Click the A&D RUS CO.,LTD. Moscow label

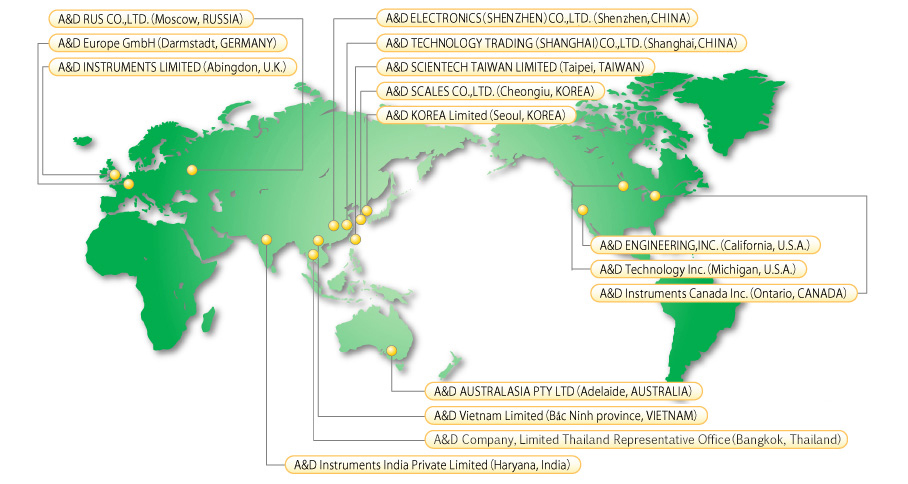tap(151, 19)
